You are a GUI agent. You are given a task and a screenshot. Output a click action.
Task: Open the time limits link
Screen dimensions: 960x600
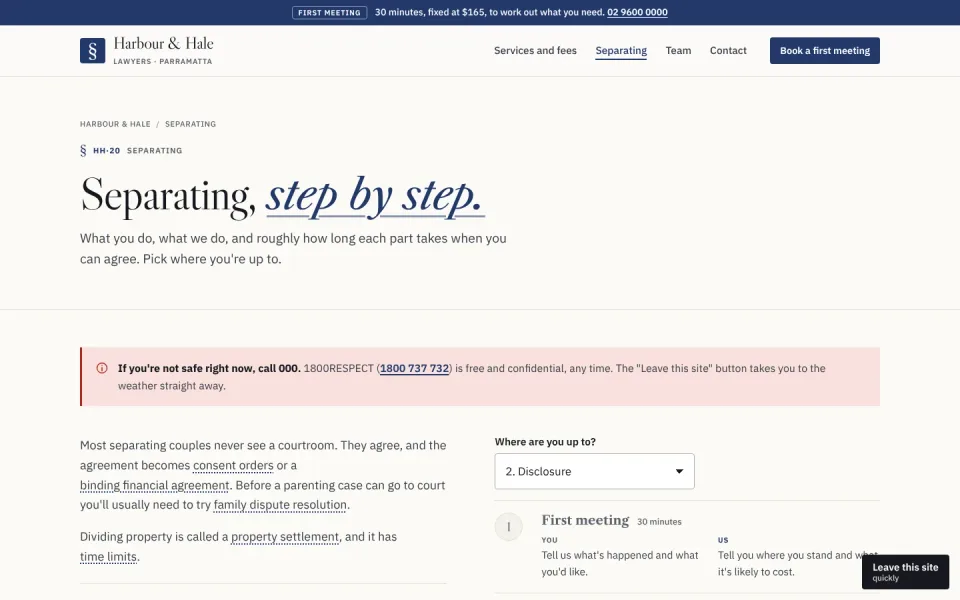[108, 557]
